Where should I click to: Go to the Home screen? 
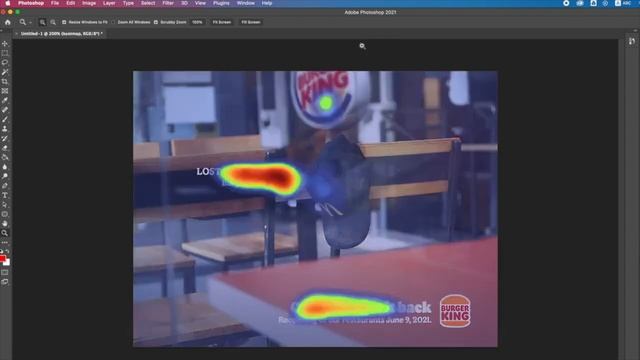(x=8, y=22)
